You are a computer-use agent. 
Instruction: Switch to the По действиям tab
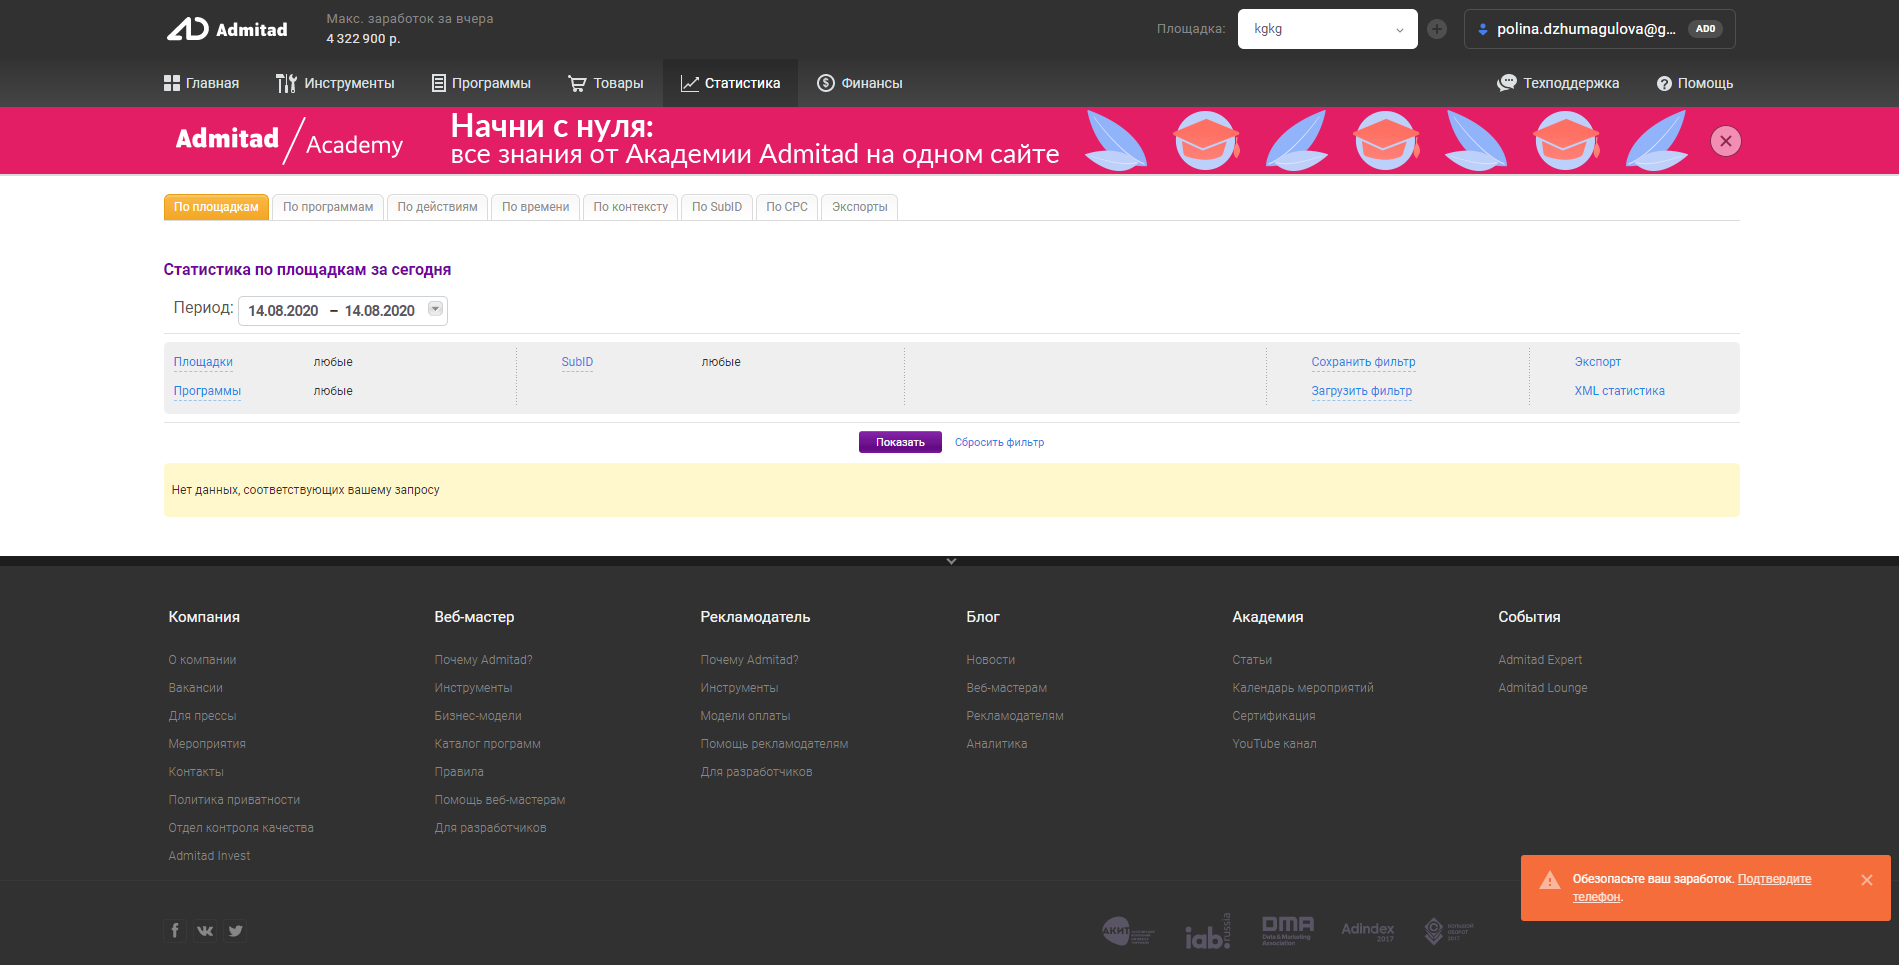click(x=437, y=207)
